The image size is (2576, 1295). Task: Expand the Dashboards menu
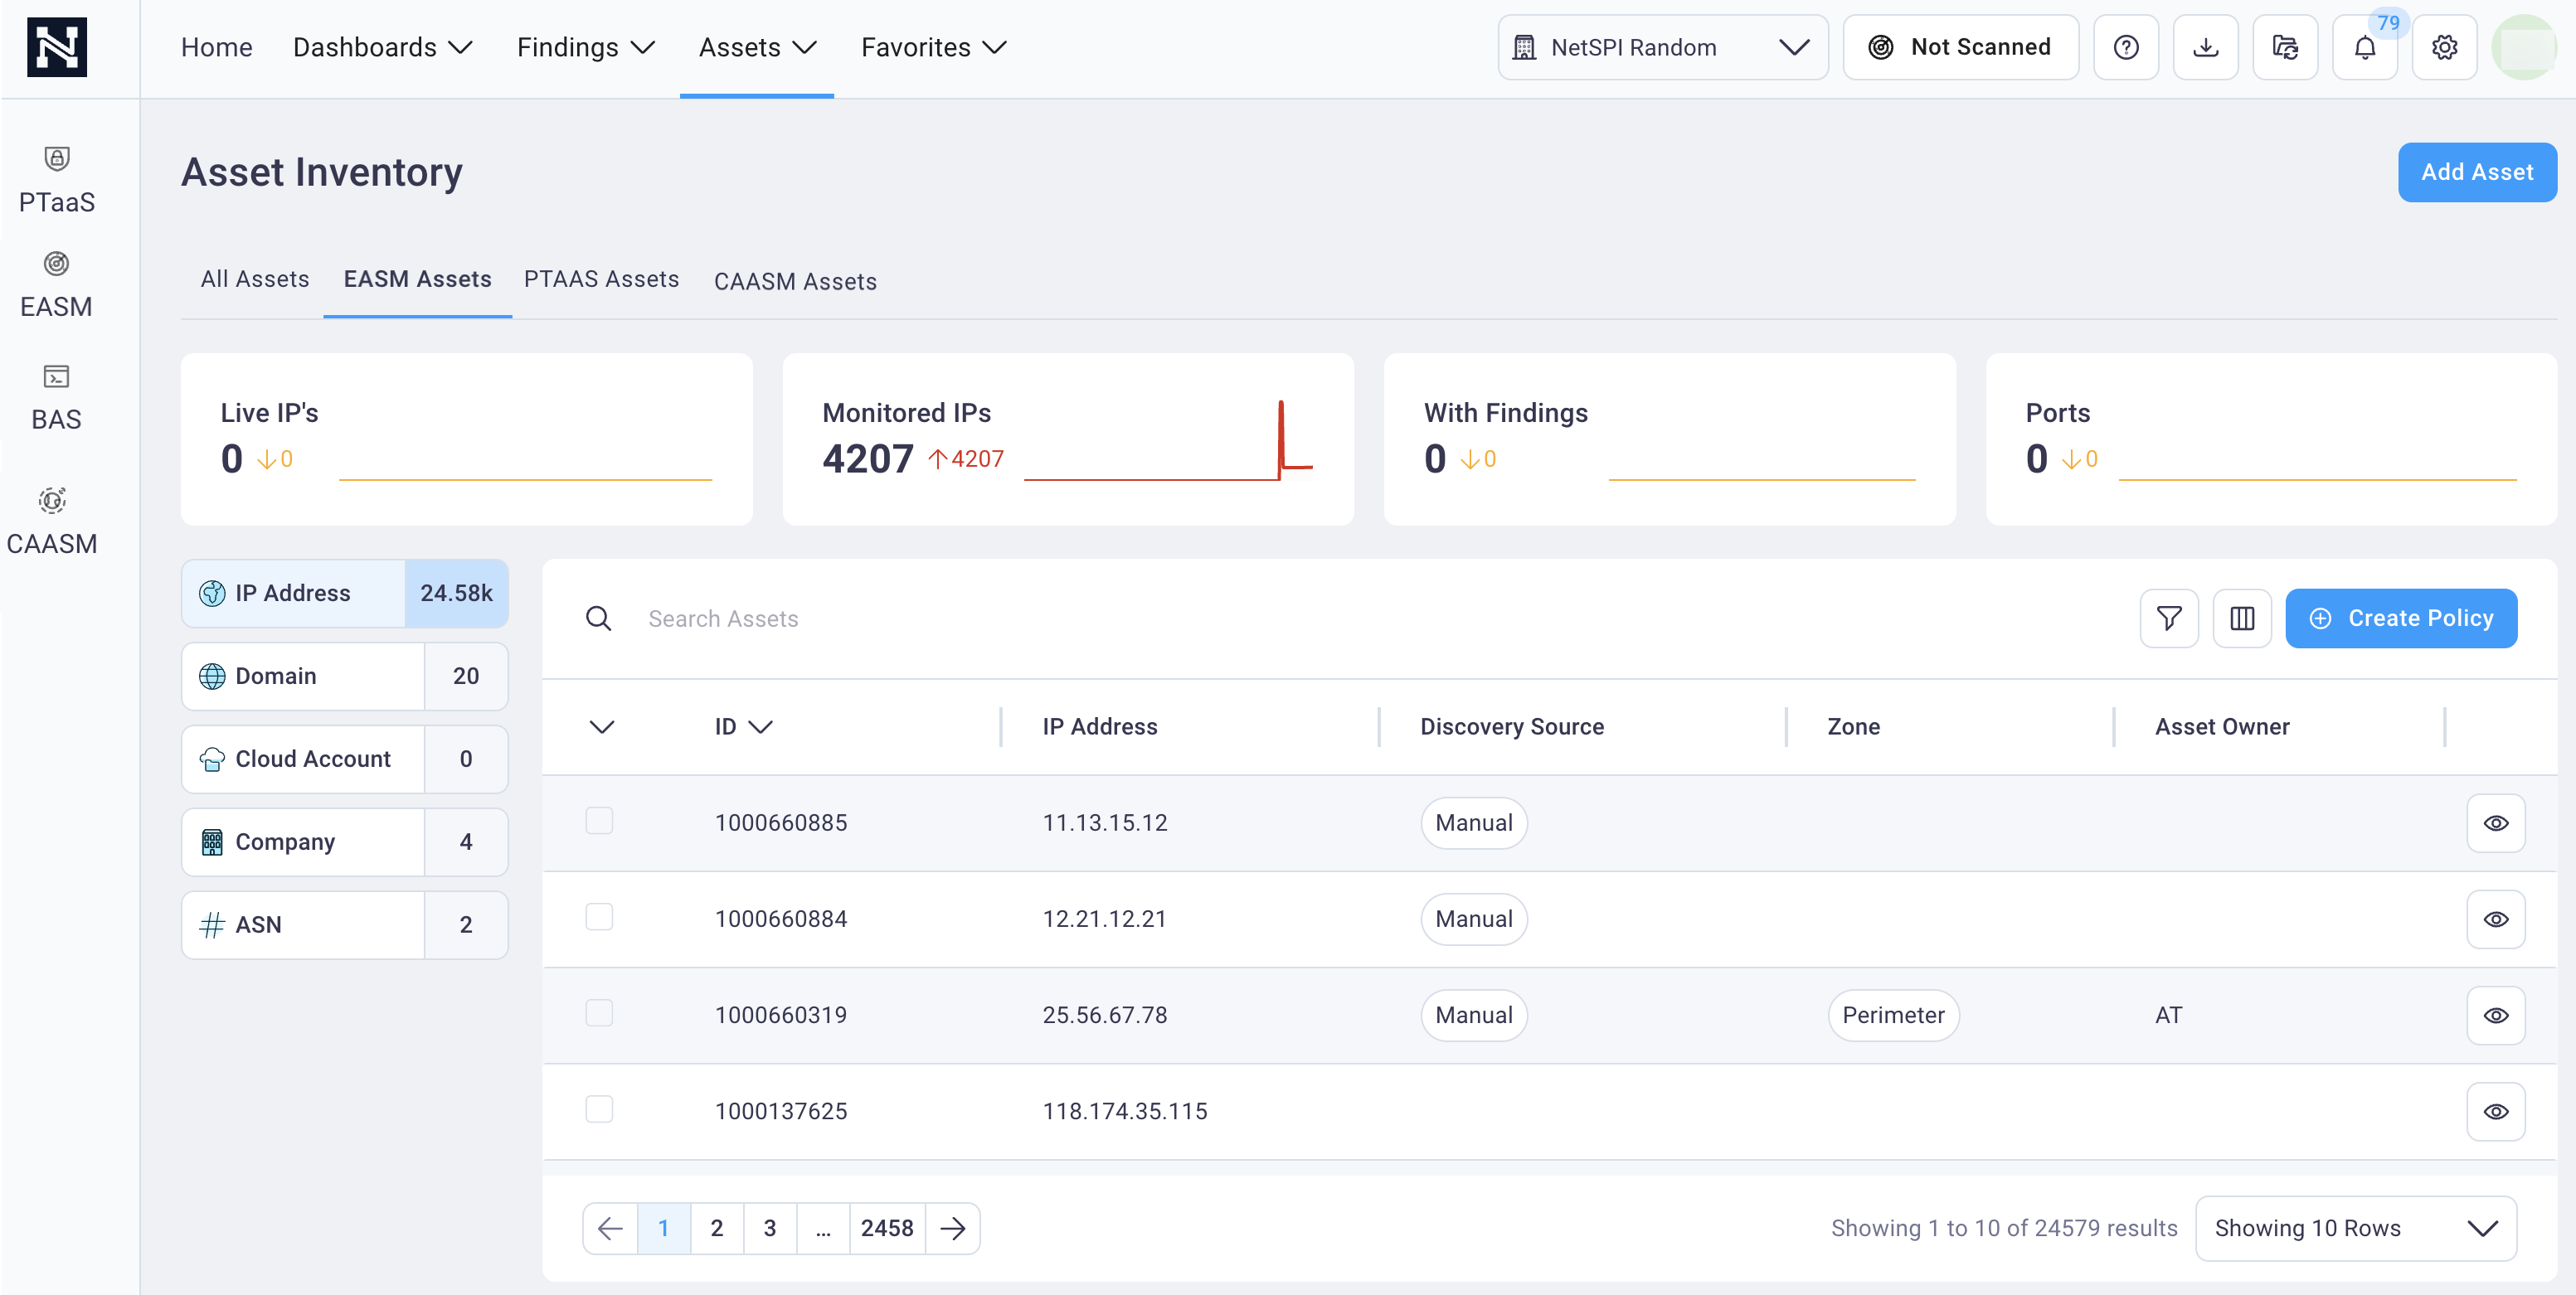pyautogui.click(x=382, y=47)
